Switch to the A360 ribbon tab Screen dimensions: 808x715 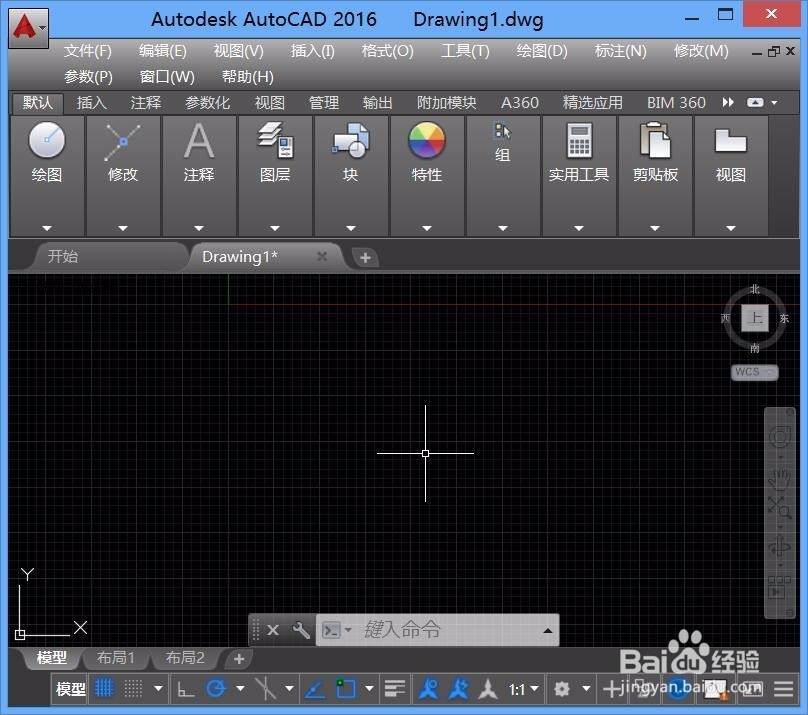519,103
